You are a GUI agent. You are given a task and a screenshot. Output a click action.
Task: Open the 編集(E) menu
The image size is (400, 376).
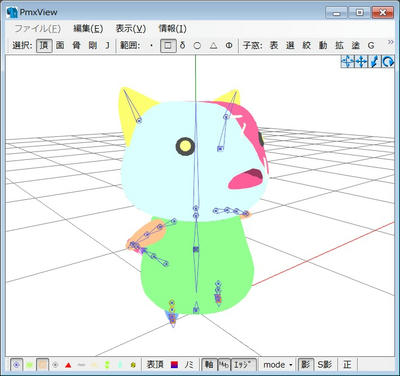pyautogui.click(x=88, y=29)
